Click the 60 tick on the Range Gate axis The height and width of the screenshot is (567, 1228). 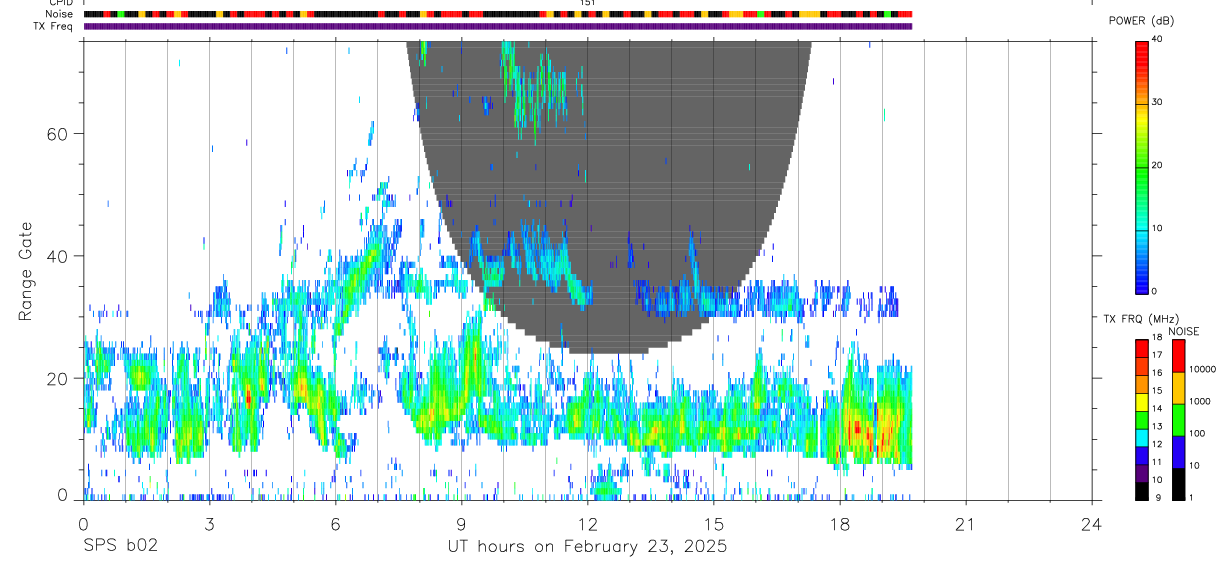point(57,134)
